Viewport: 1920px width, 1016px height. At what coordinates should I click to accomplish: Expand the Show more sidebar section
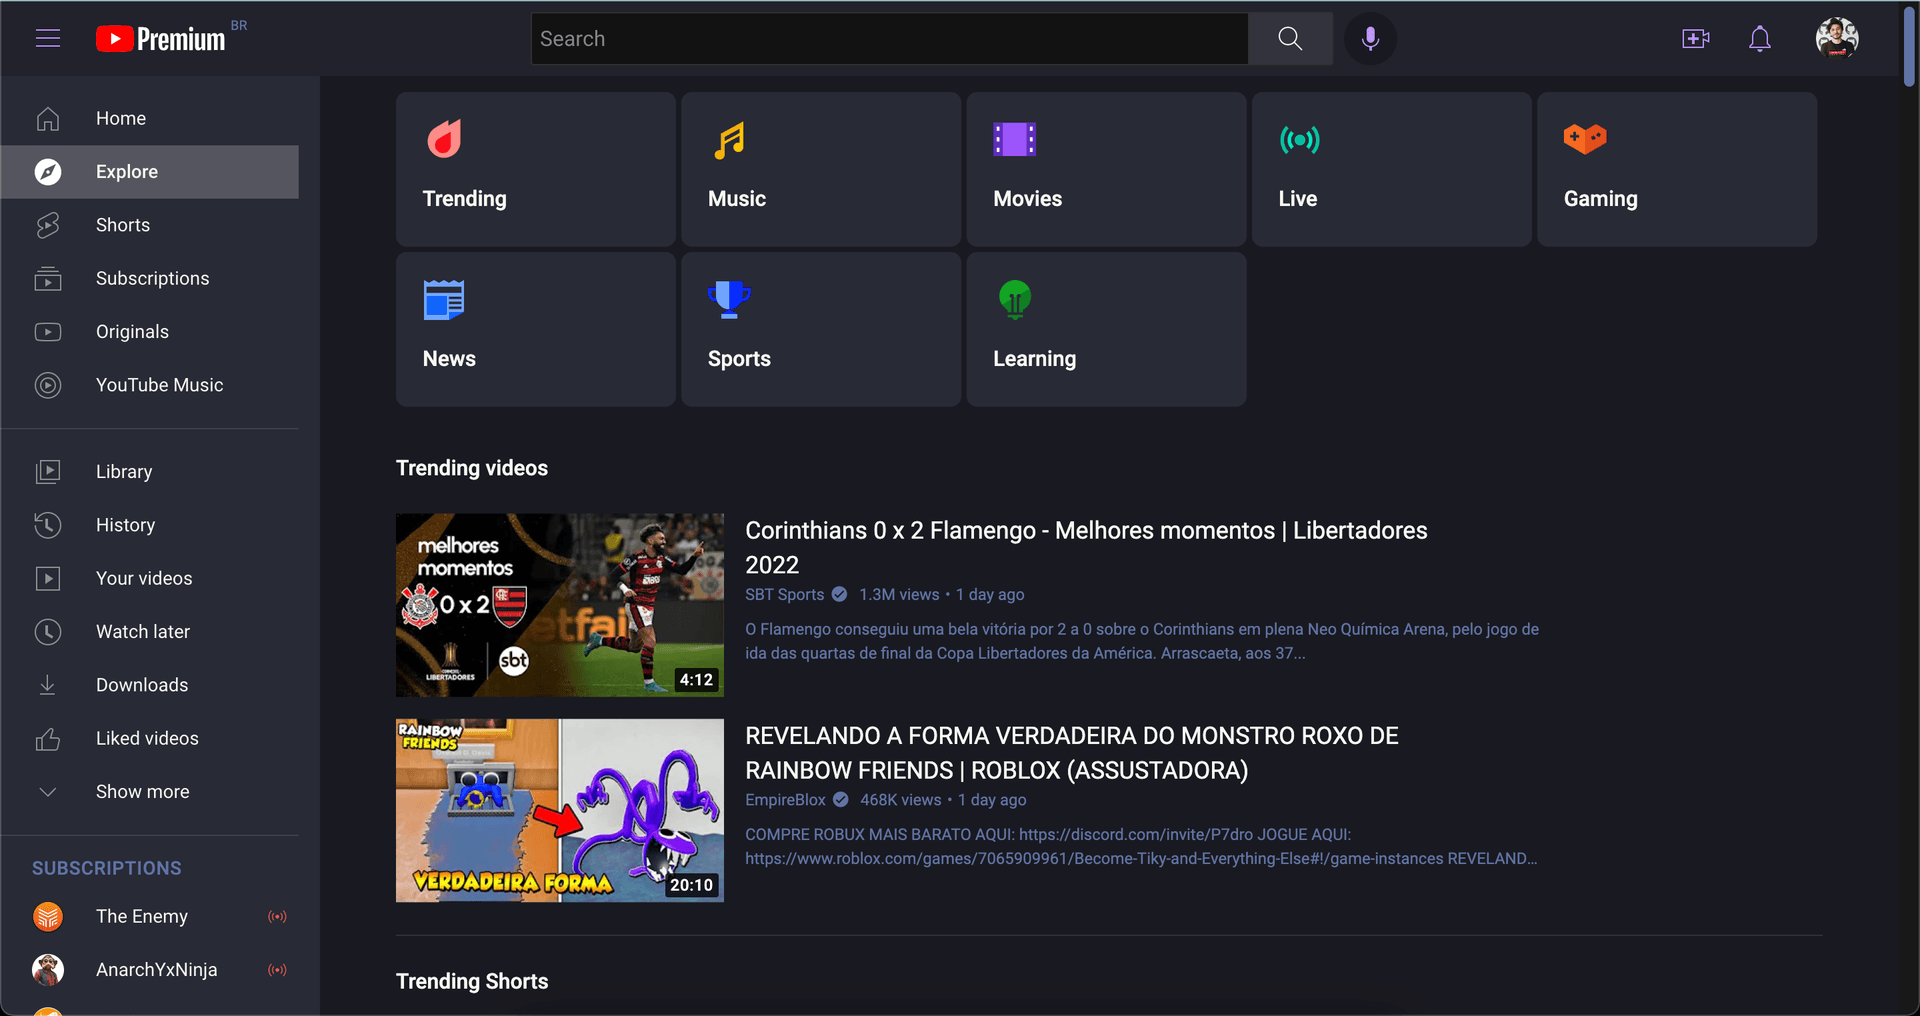tap(142, 791)
